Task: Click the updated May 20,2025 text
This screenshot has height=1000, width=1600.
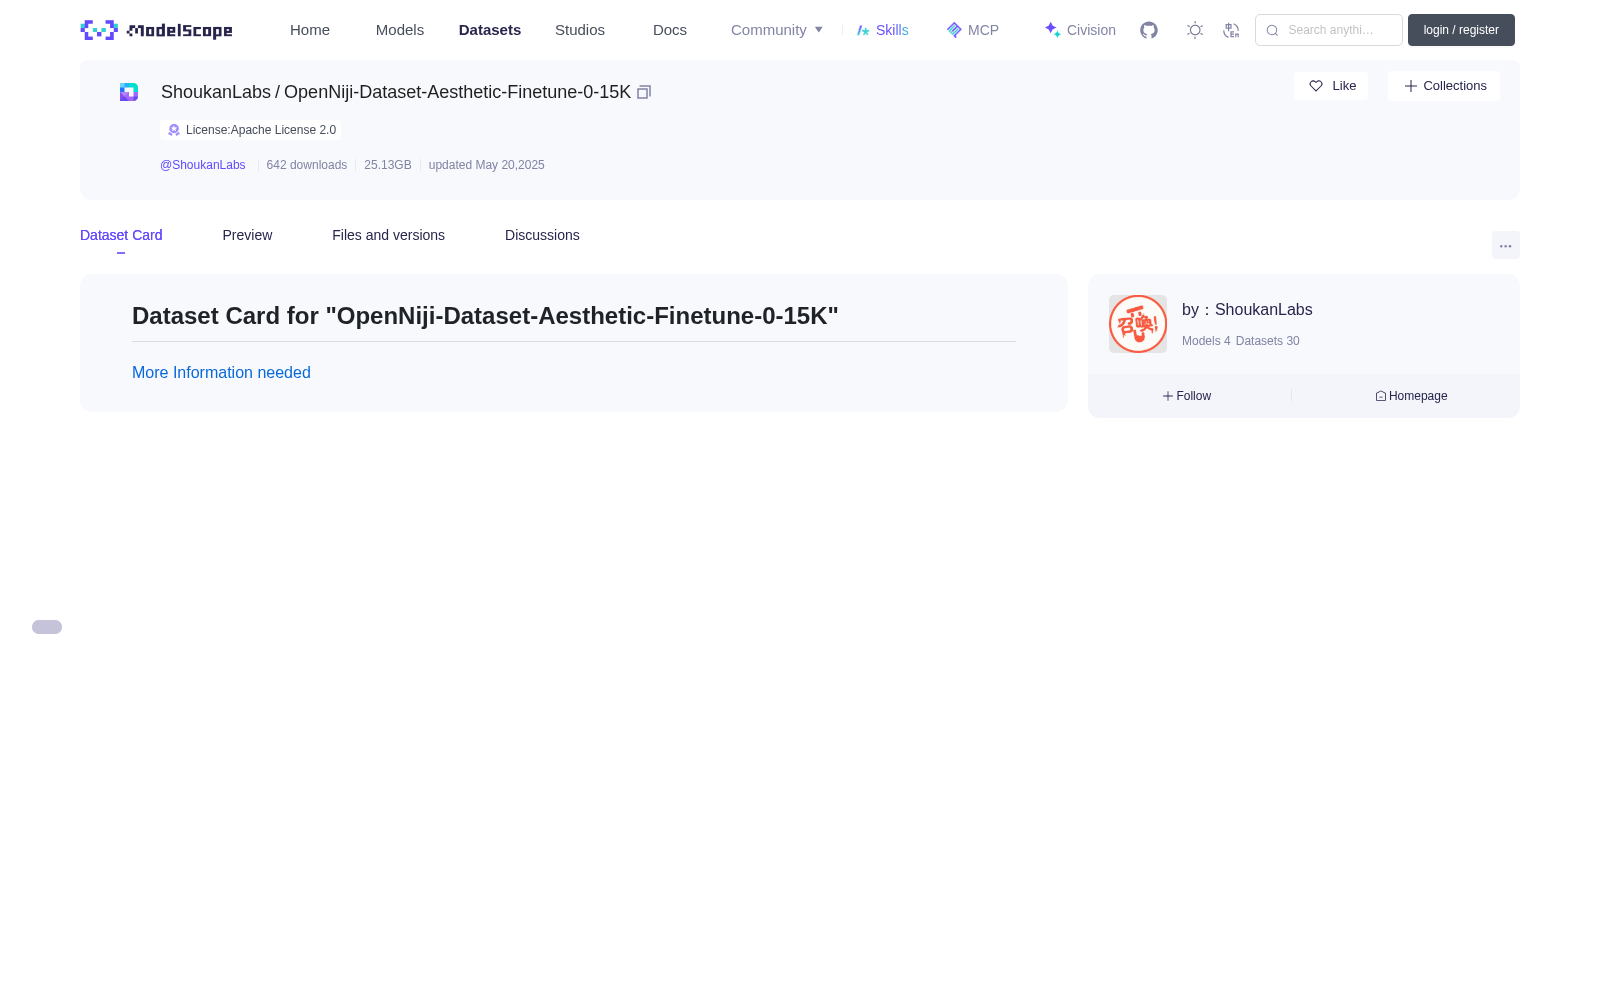Action: [x=487, y=165]
